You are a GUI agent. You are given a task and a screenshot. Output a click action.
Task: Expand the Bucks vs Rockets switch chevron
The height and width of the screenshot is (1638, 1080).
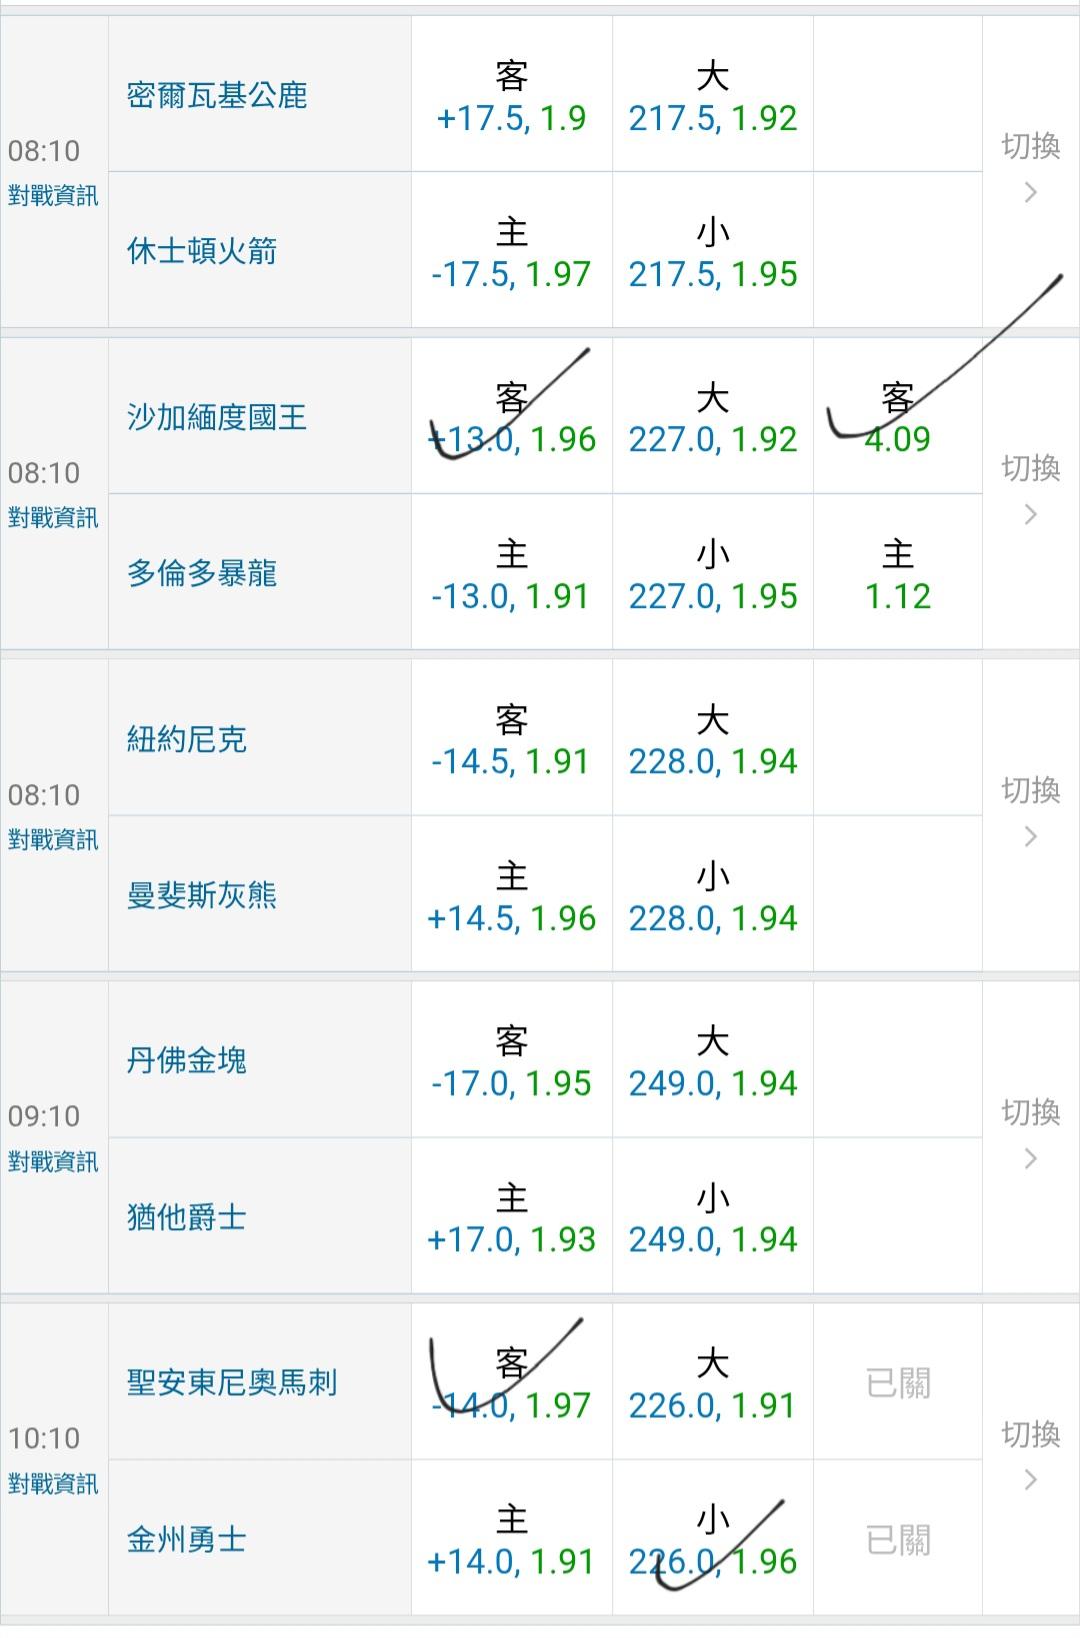coord(1031,193)
